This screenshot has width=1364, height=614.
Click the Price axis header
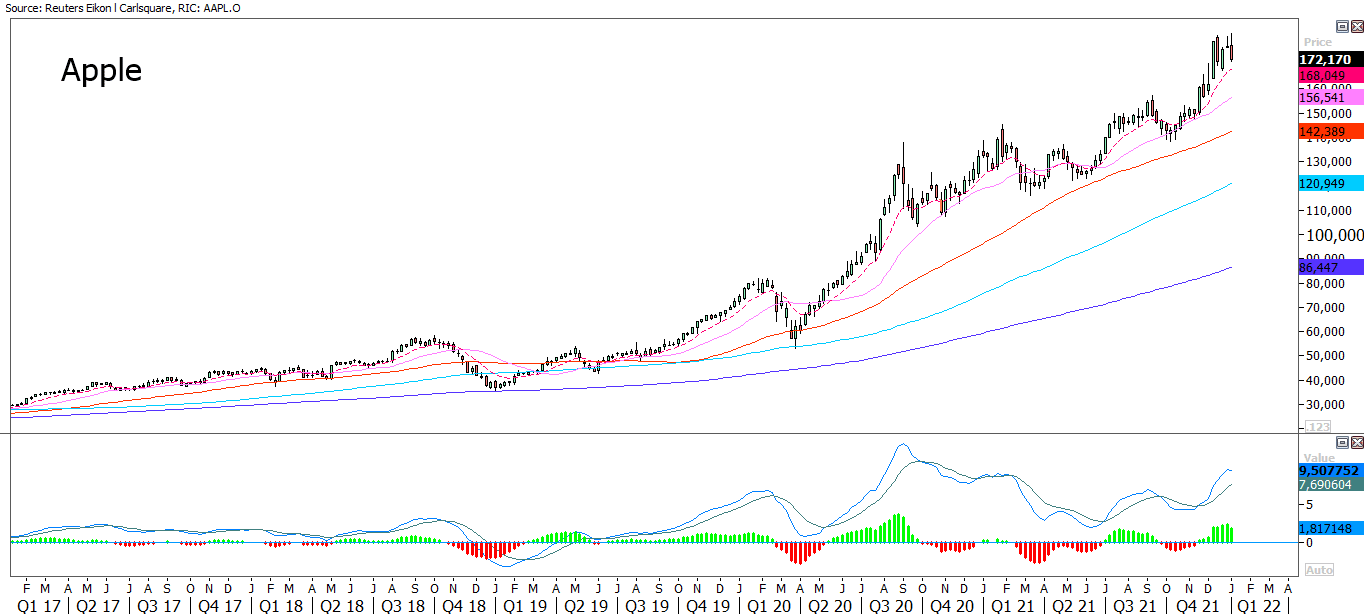click(x=1317, y=42)
